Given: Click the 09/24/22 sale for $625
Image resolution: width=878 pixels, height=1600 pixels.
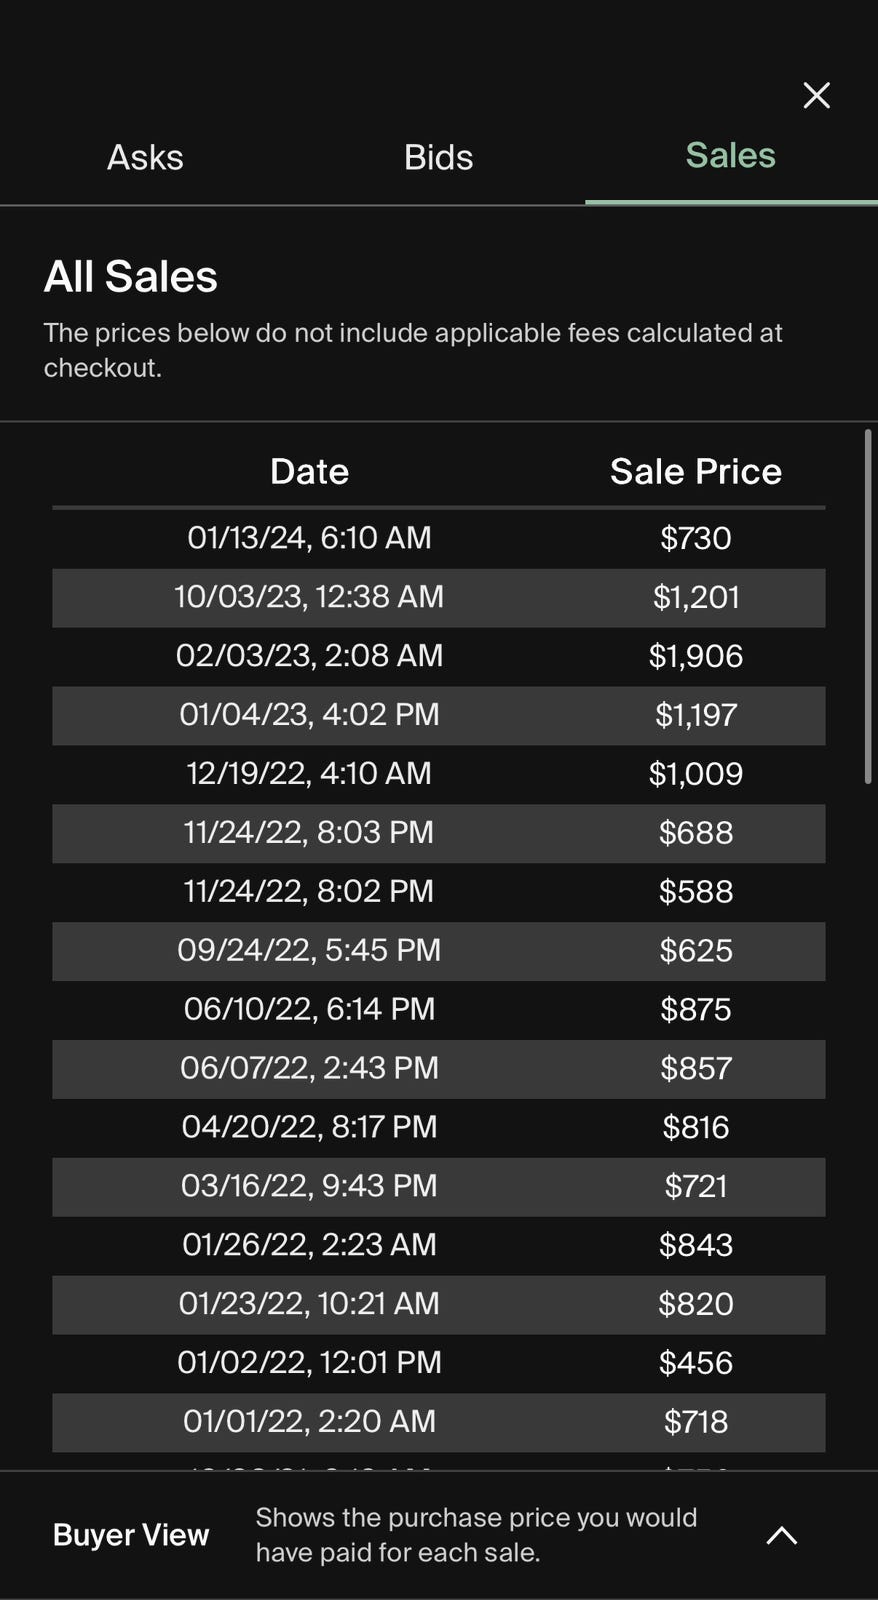Looking at the screenshot, I should (438, 950).
